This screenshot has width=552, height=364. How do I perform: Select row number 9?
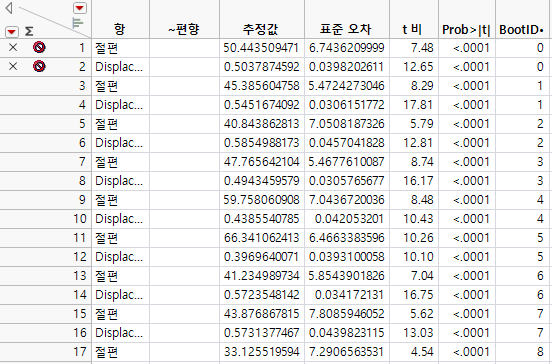click(82, 200)
